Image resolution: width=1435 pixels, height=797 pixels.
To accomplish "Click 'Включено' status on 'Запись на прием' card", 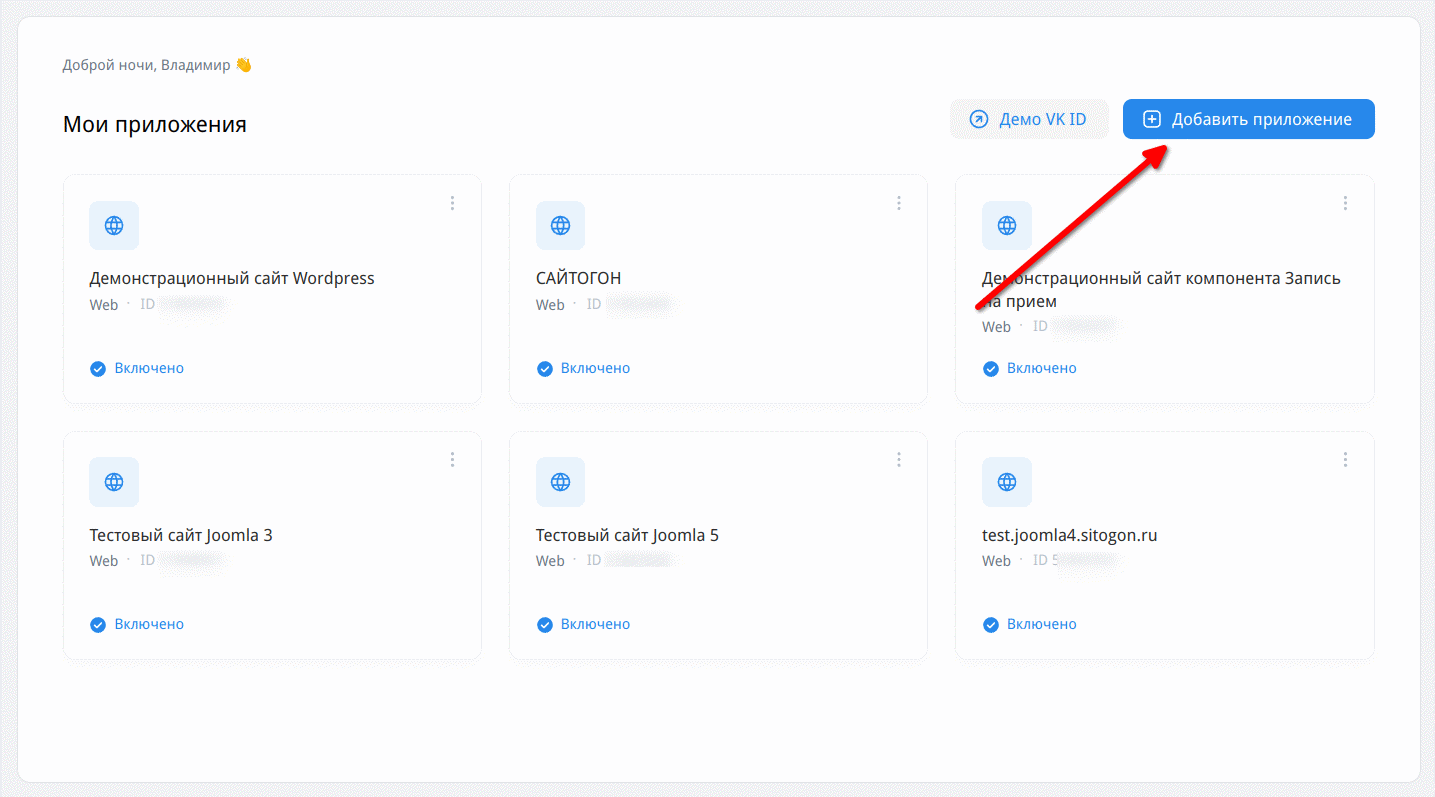I will [1042, 368].
